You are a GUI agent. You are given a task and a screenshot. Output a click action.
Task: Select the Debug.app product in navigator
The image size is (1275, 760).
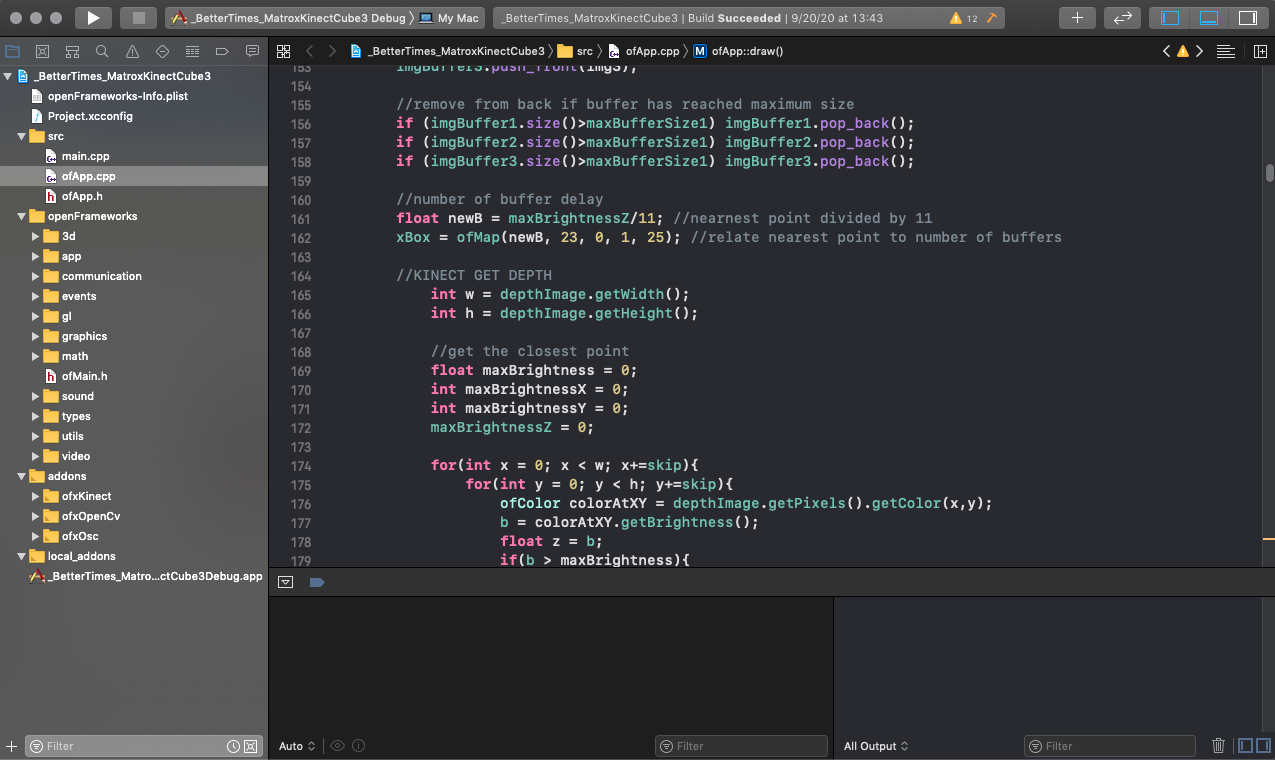click(155, 576)
